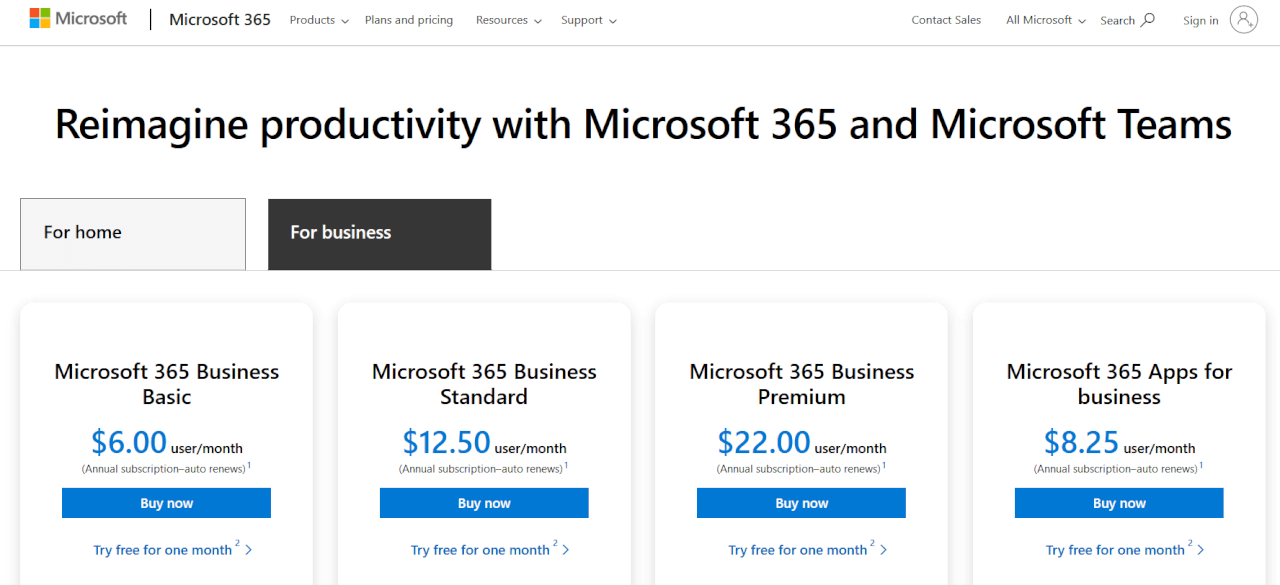The height and width of the screenshot is (585, 1280).
Task: Buy Microsoft 365 Business Basic now
Action: (x=166, y=502)
